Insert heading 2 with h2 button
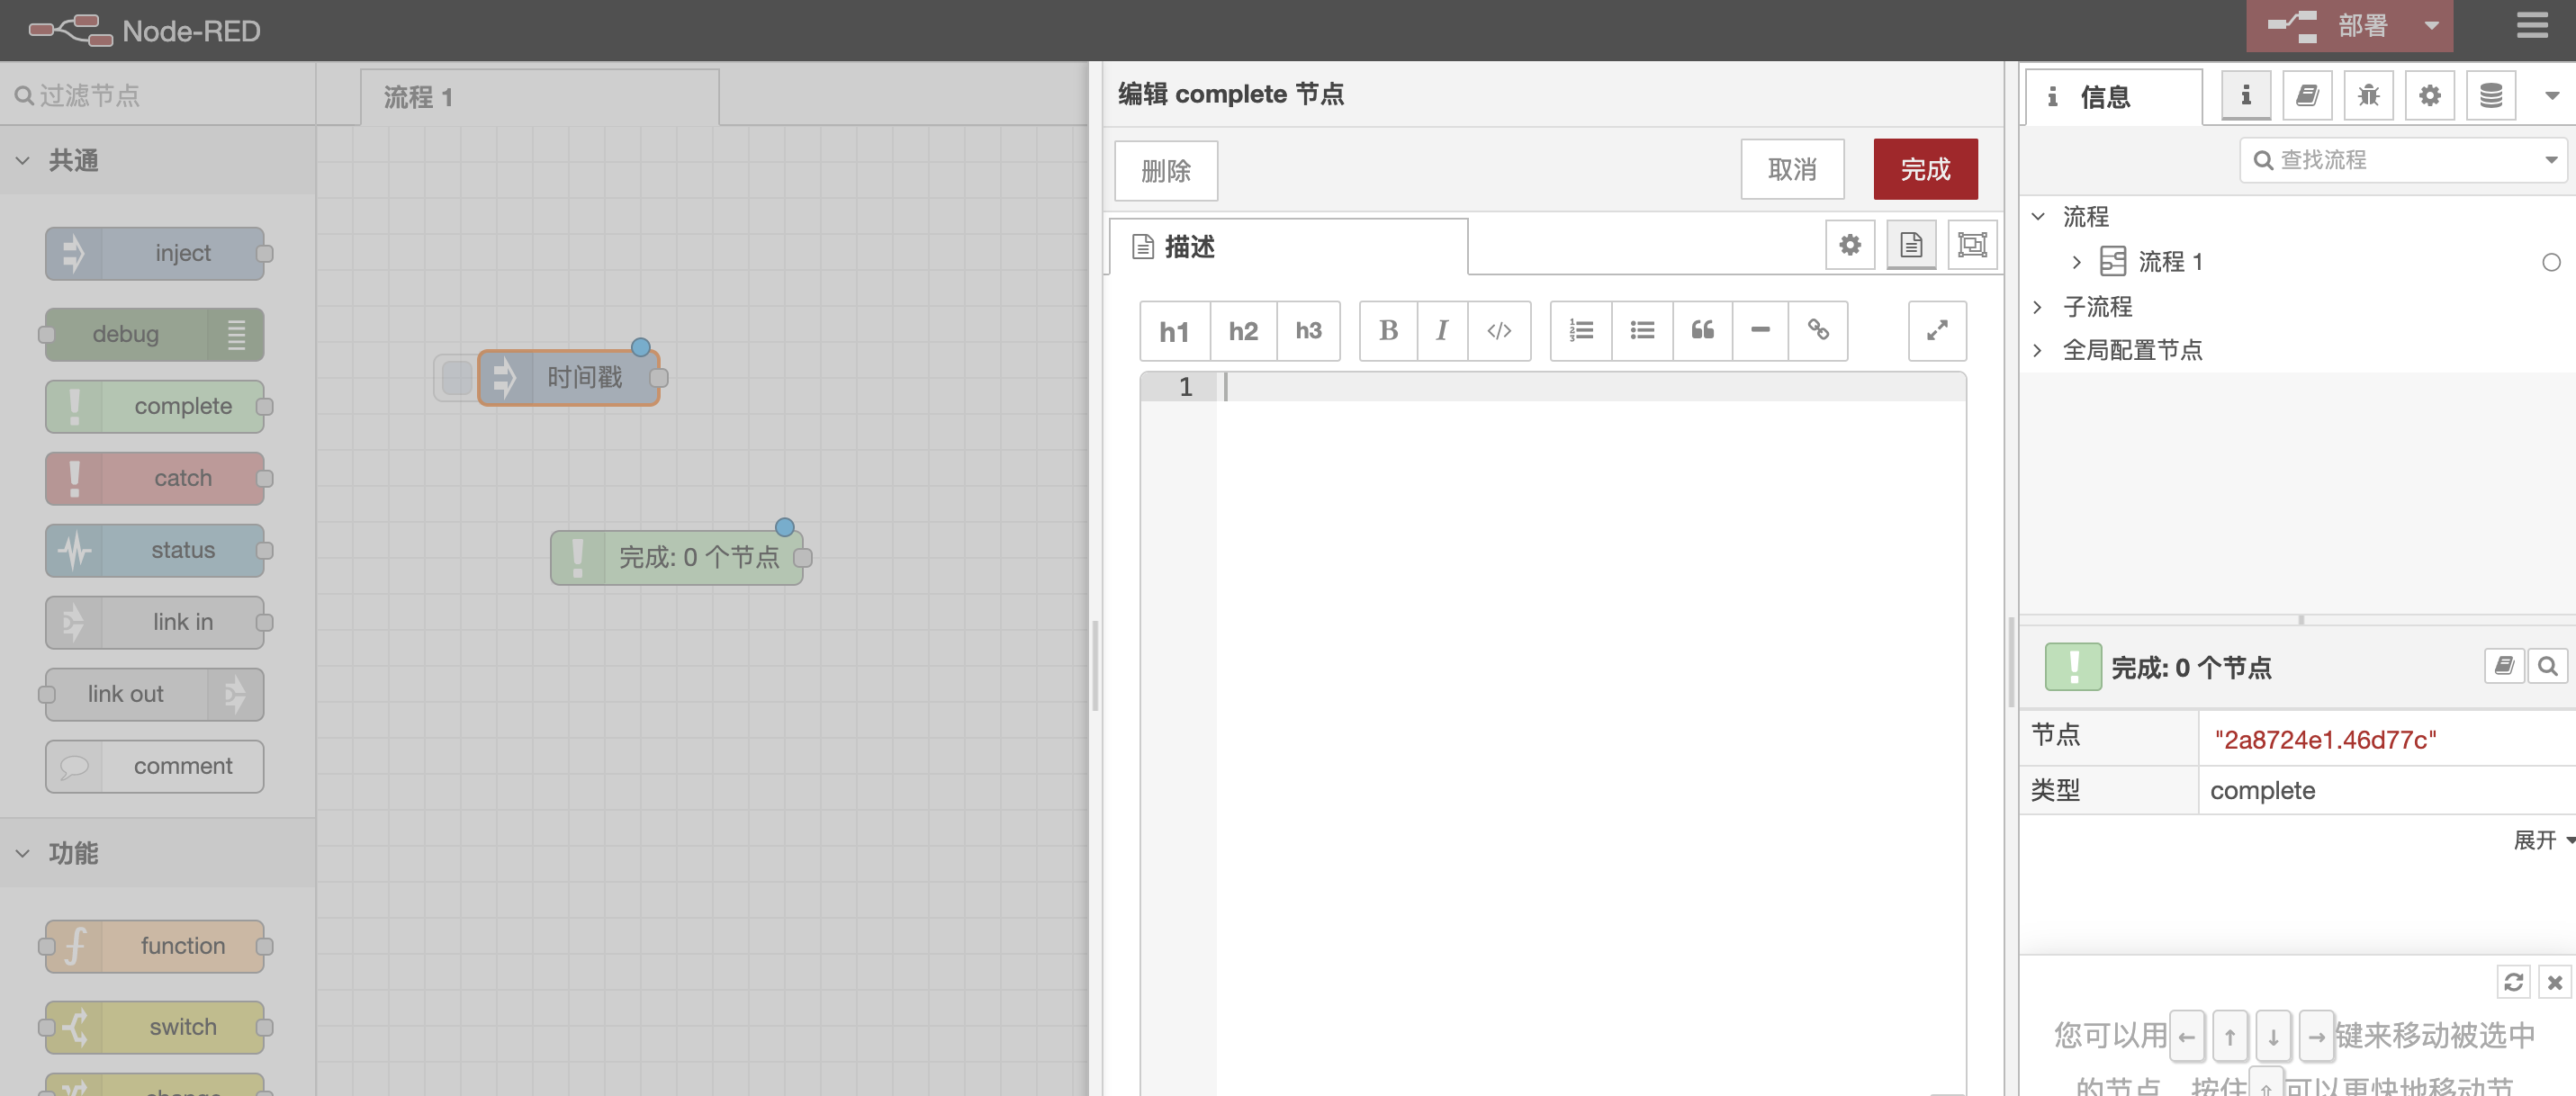The height and width of the screenshot is (1096, 2576). point(1243,331)
